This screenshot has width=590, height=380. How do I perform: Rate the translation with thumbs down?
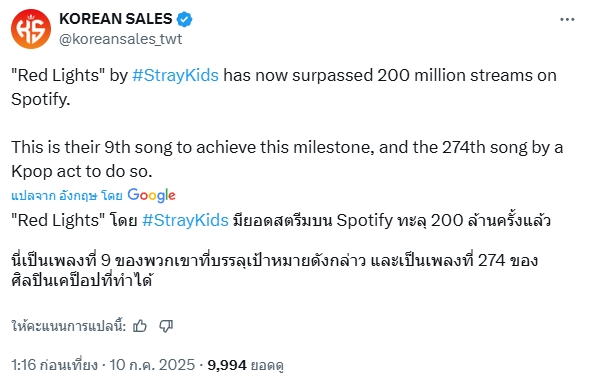pos(166,326)
